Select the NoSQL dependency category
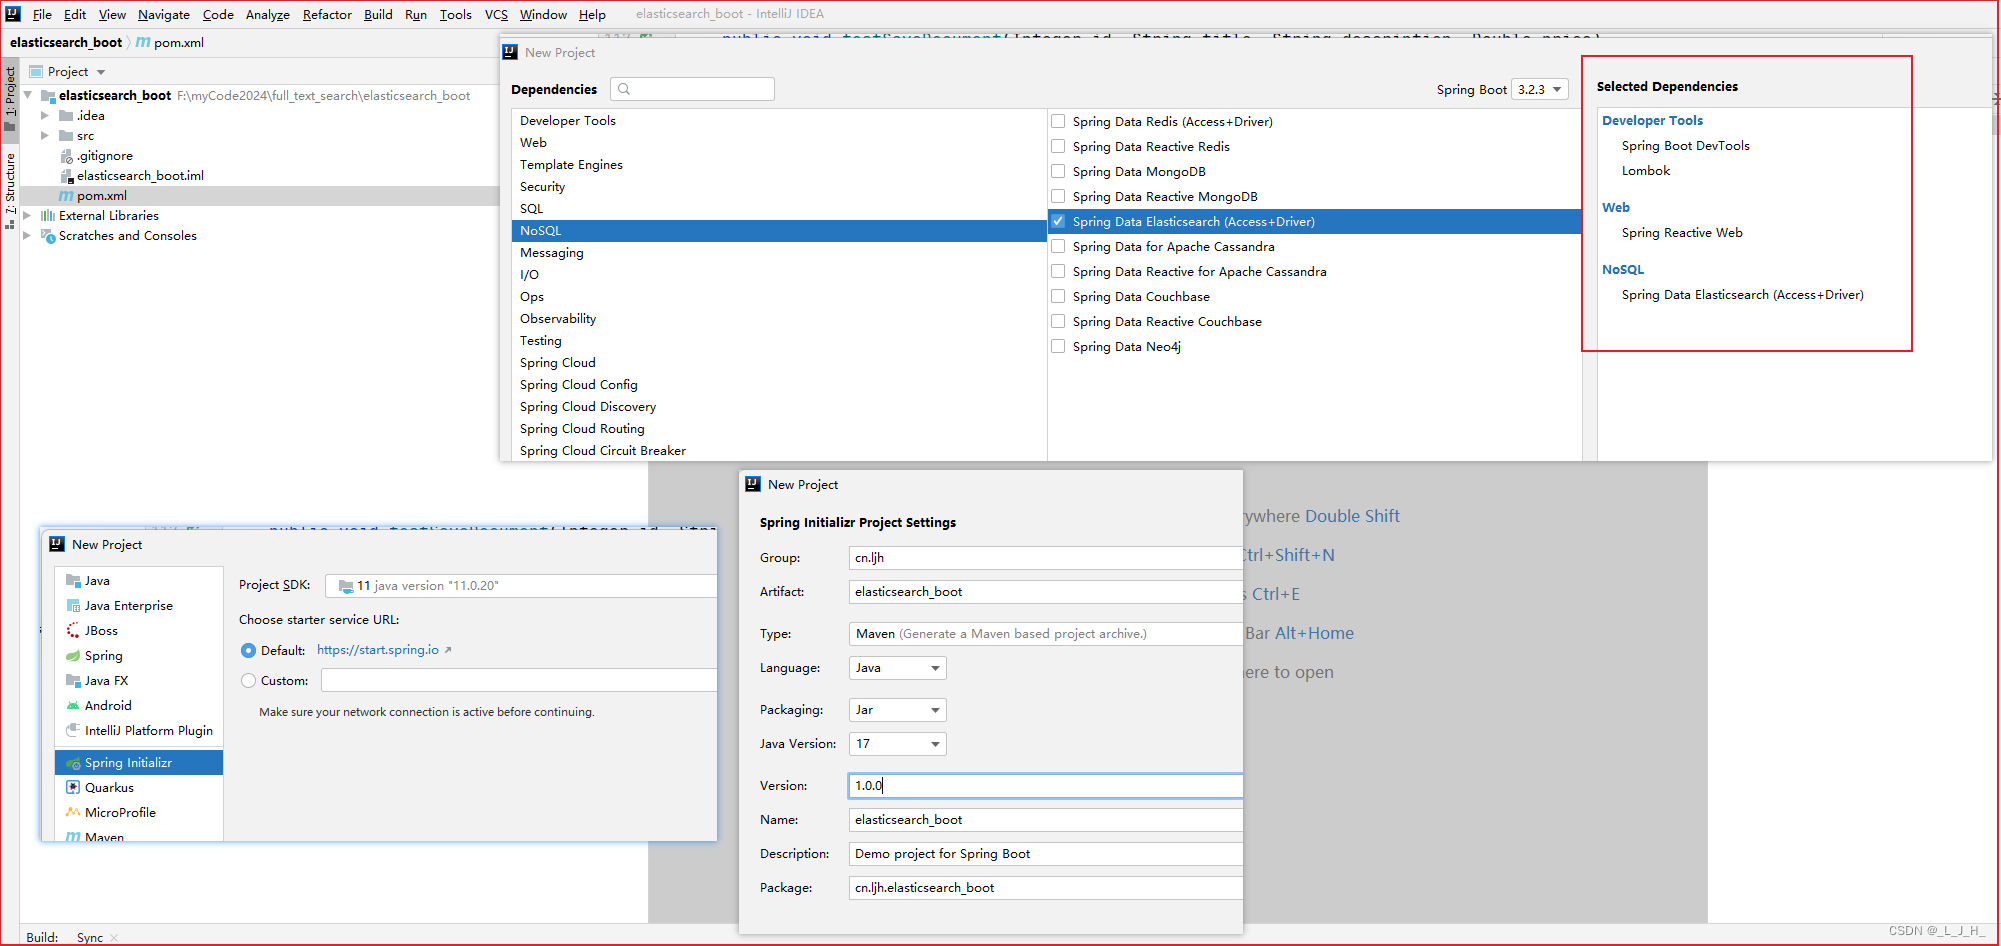This screenshot has width=2001, height=946. tap(778, 231)
